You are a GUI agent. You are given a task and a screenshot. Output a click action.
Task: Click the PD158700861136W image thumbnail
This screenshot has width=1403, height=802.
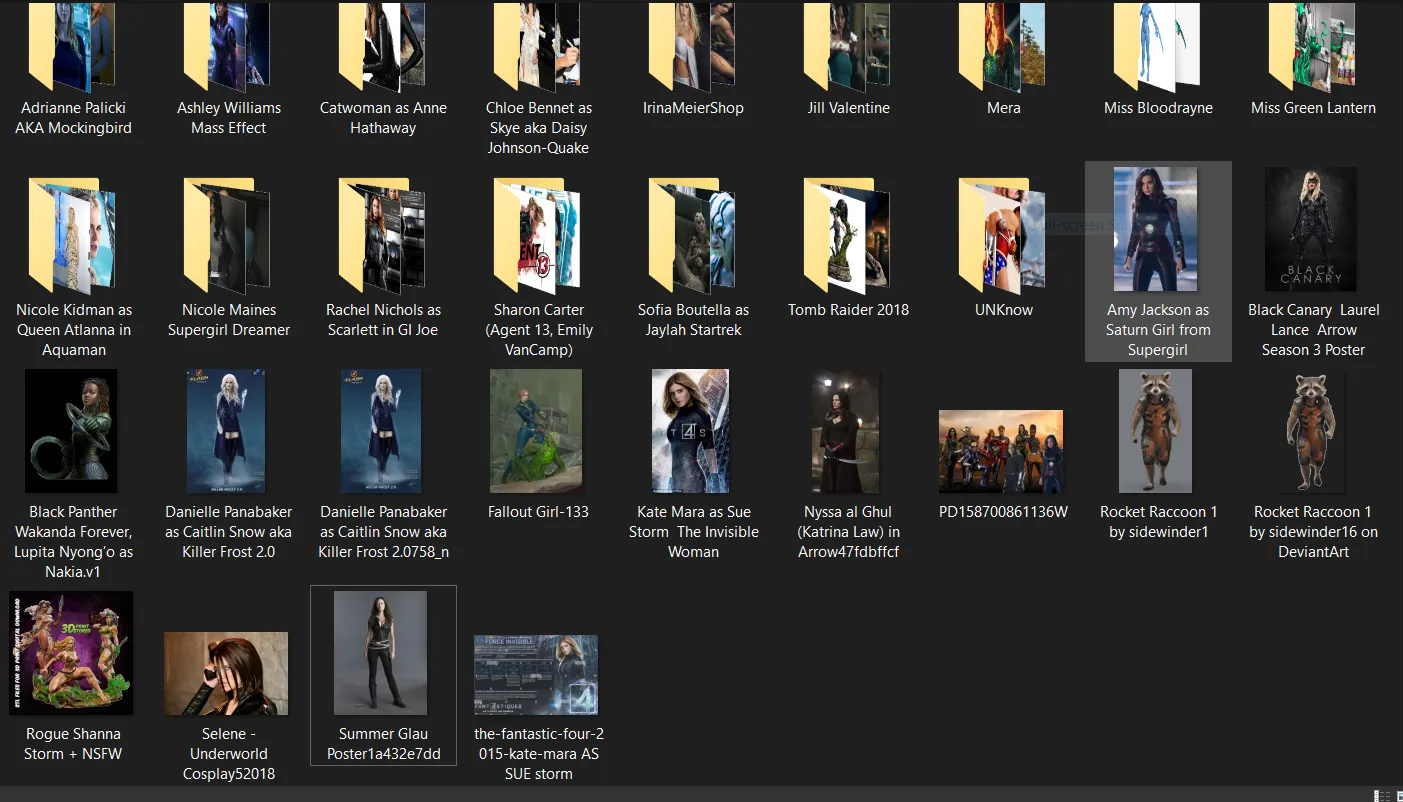[1001, 451]
